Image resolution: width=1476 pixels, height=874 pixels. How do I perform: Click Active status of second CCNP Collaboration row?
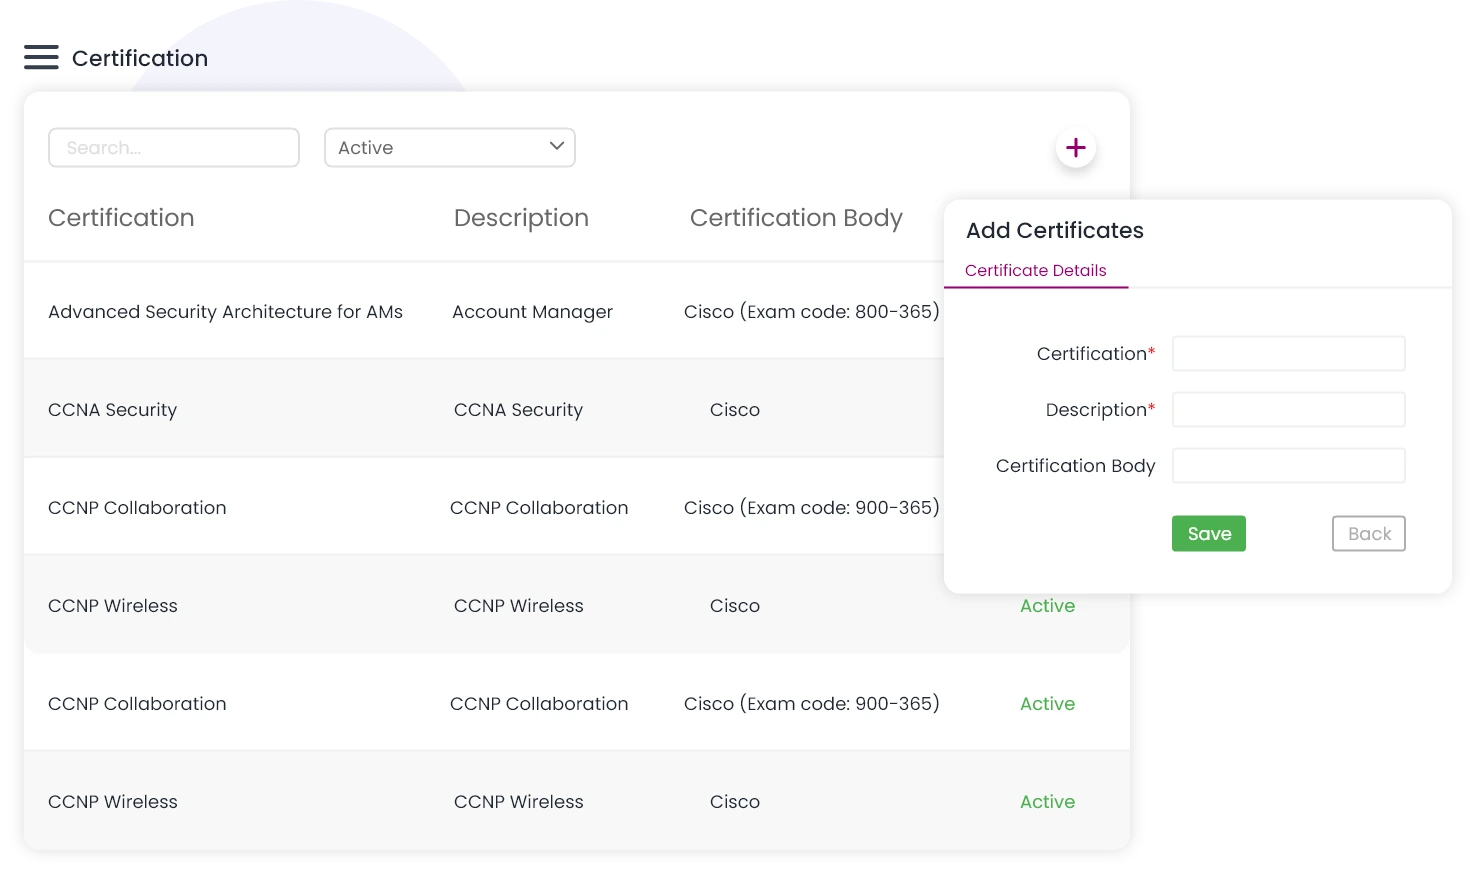1047,704
